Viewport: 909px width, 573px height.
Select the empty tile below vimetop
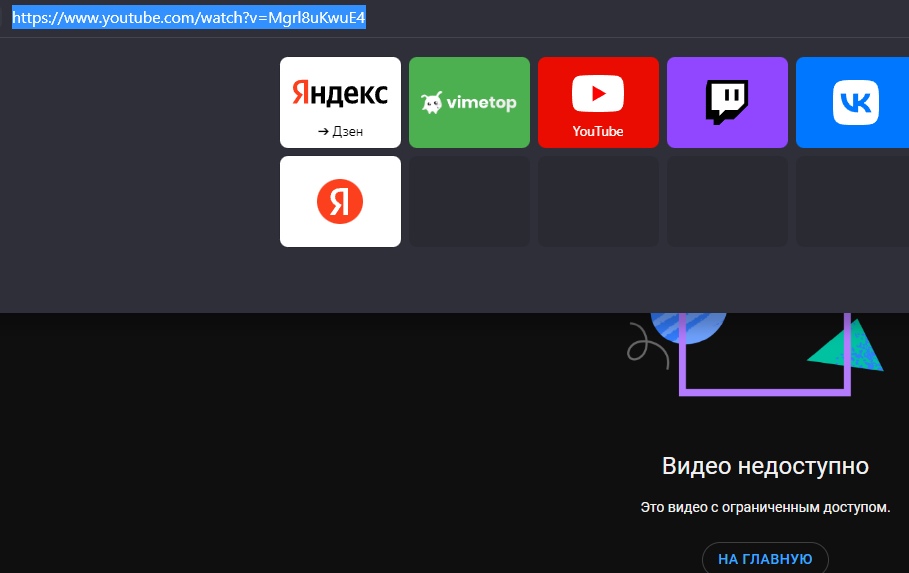[469, 201]
